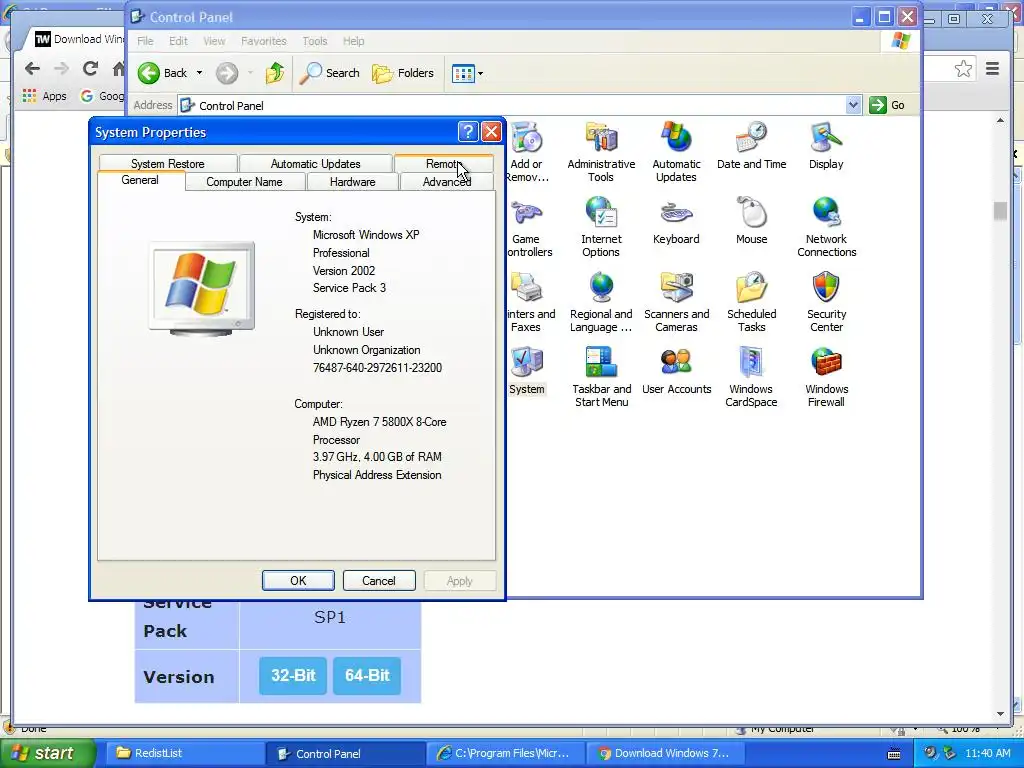Switch to the Computer Name tab
This screenshot has height=768, width=1024.
tap(244, 182)
